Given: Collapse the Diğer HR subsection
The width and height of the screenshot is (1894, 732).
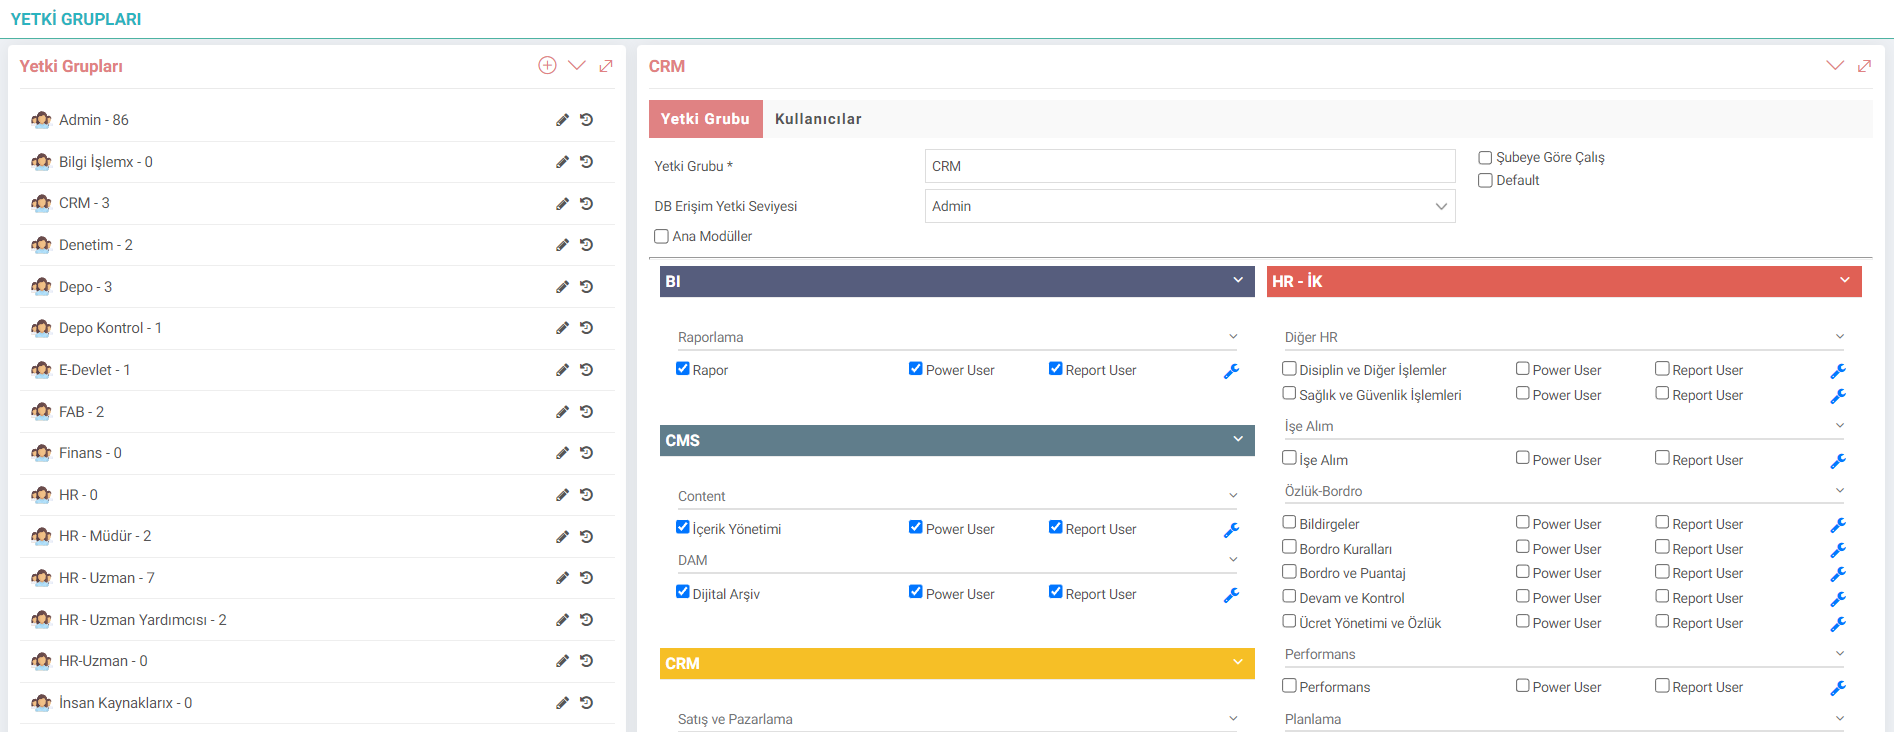Looking at the screenshot, I should [x=1840, y=337].
